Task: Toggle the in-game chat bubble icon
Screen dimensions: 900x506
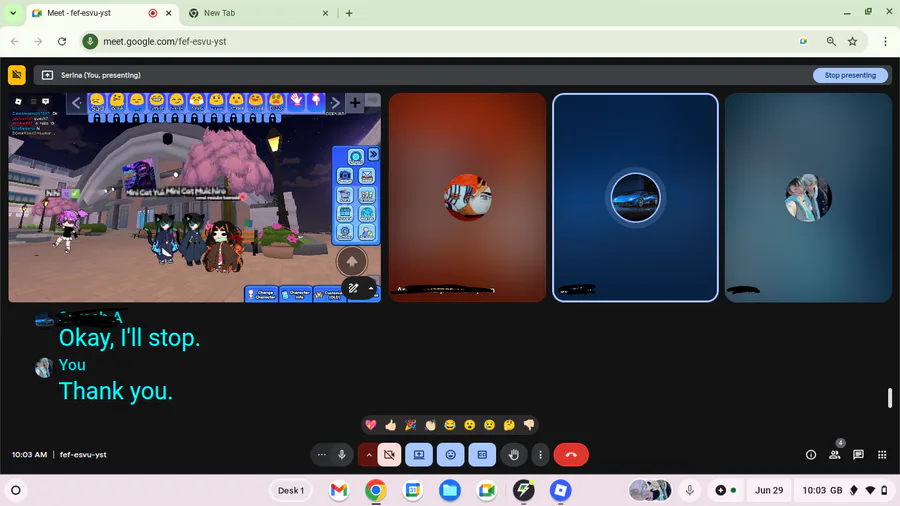Action: [46, 102]
